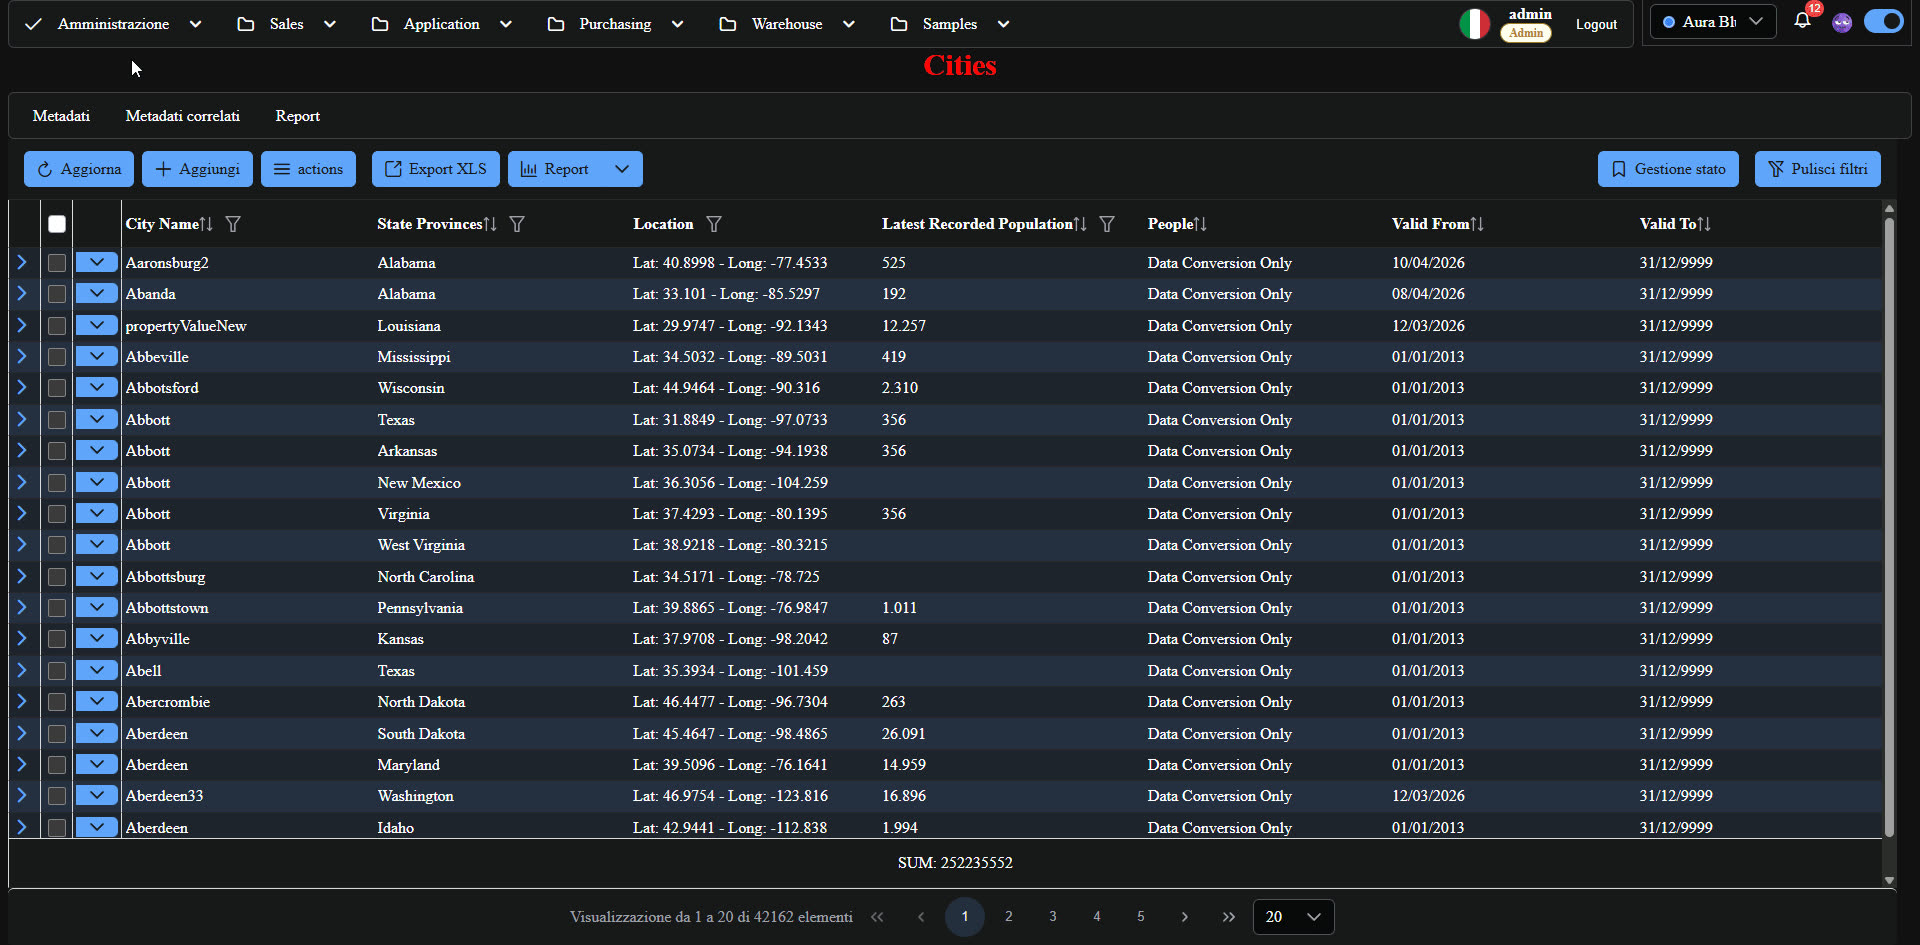The image size is (1920, 945).
Task: Open the Aura theme selector dropdown
Action: click(x=1713, y=21)
